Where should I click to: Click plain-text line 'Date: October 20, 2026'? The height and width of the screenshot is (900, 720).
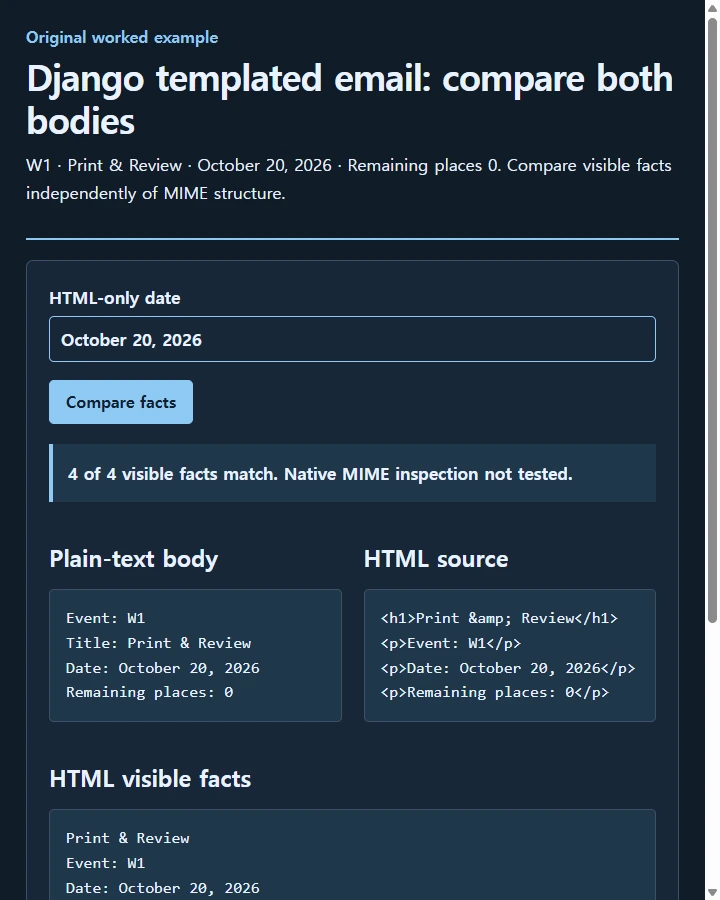pyautogui.click(x=162, y=668)
